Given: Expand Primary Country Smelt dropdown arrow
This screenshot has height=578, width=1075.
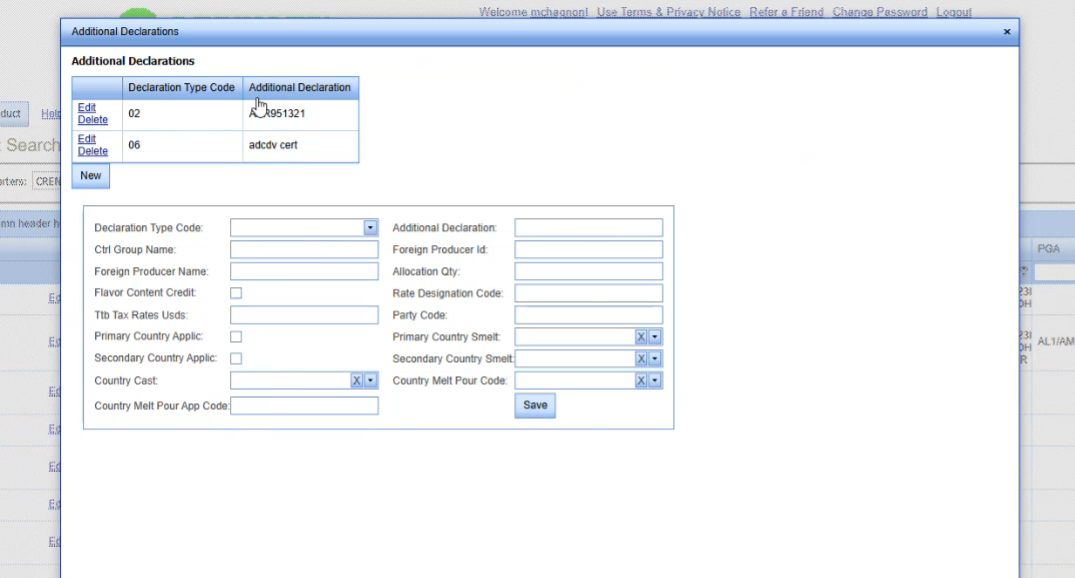Looking at the screenshot, I should coord(655,337).
